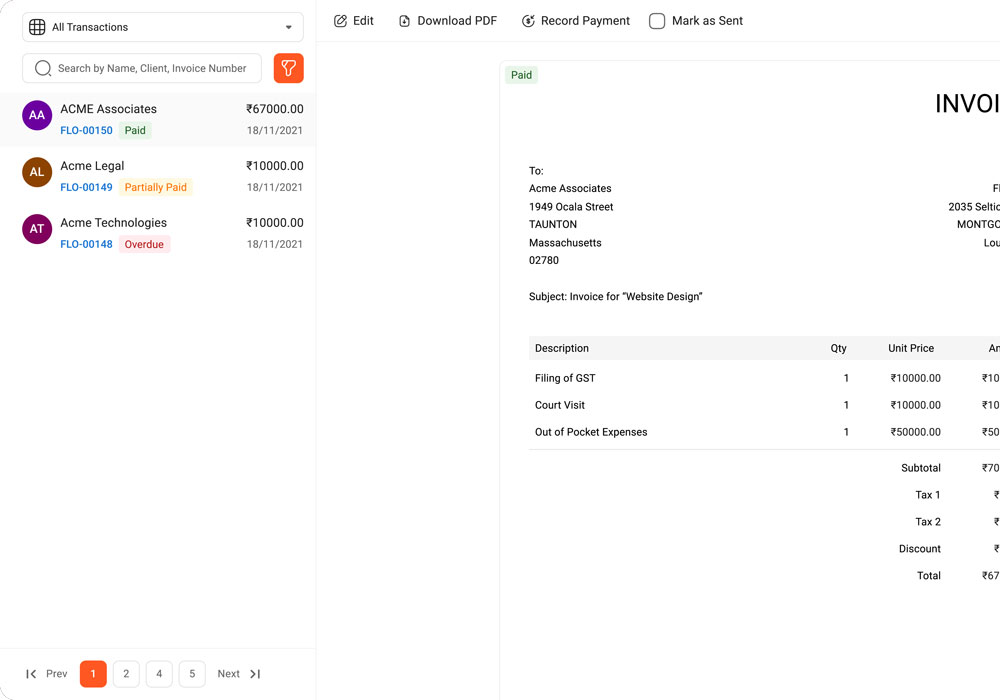Screen dimensions: 1000x700
Task: Click ₹67000.00 amount in list
Action: coord(275,109)
